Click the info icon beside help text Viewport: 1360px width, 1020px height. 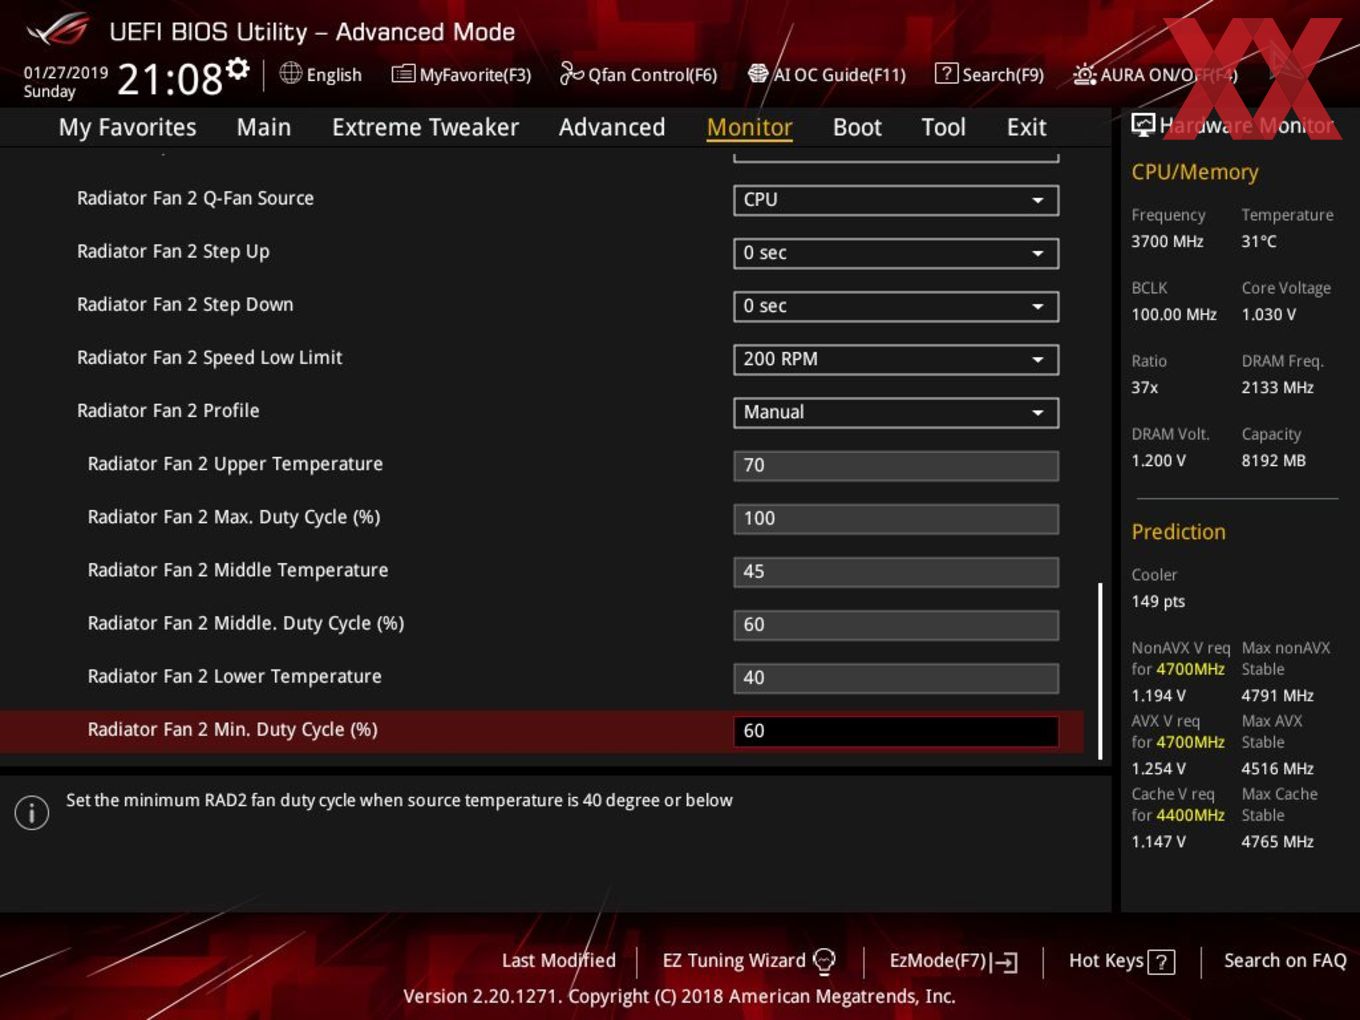(32, 812)
